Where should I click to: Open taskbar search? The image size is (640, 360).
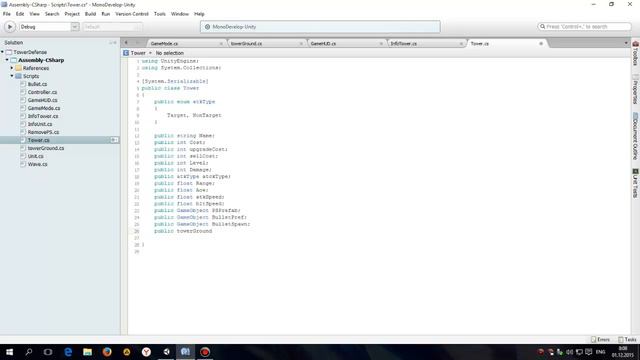(29, 352)
